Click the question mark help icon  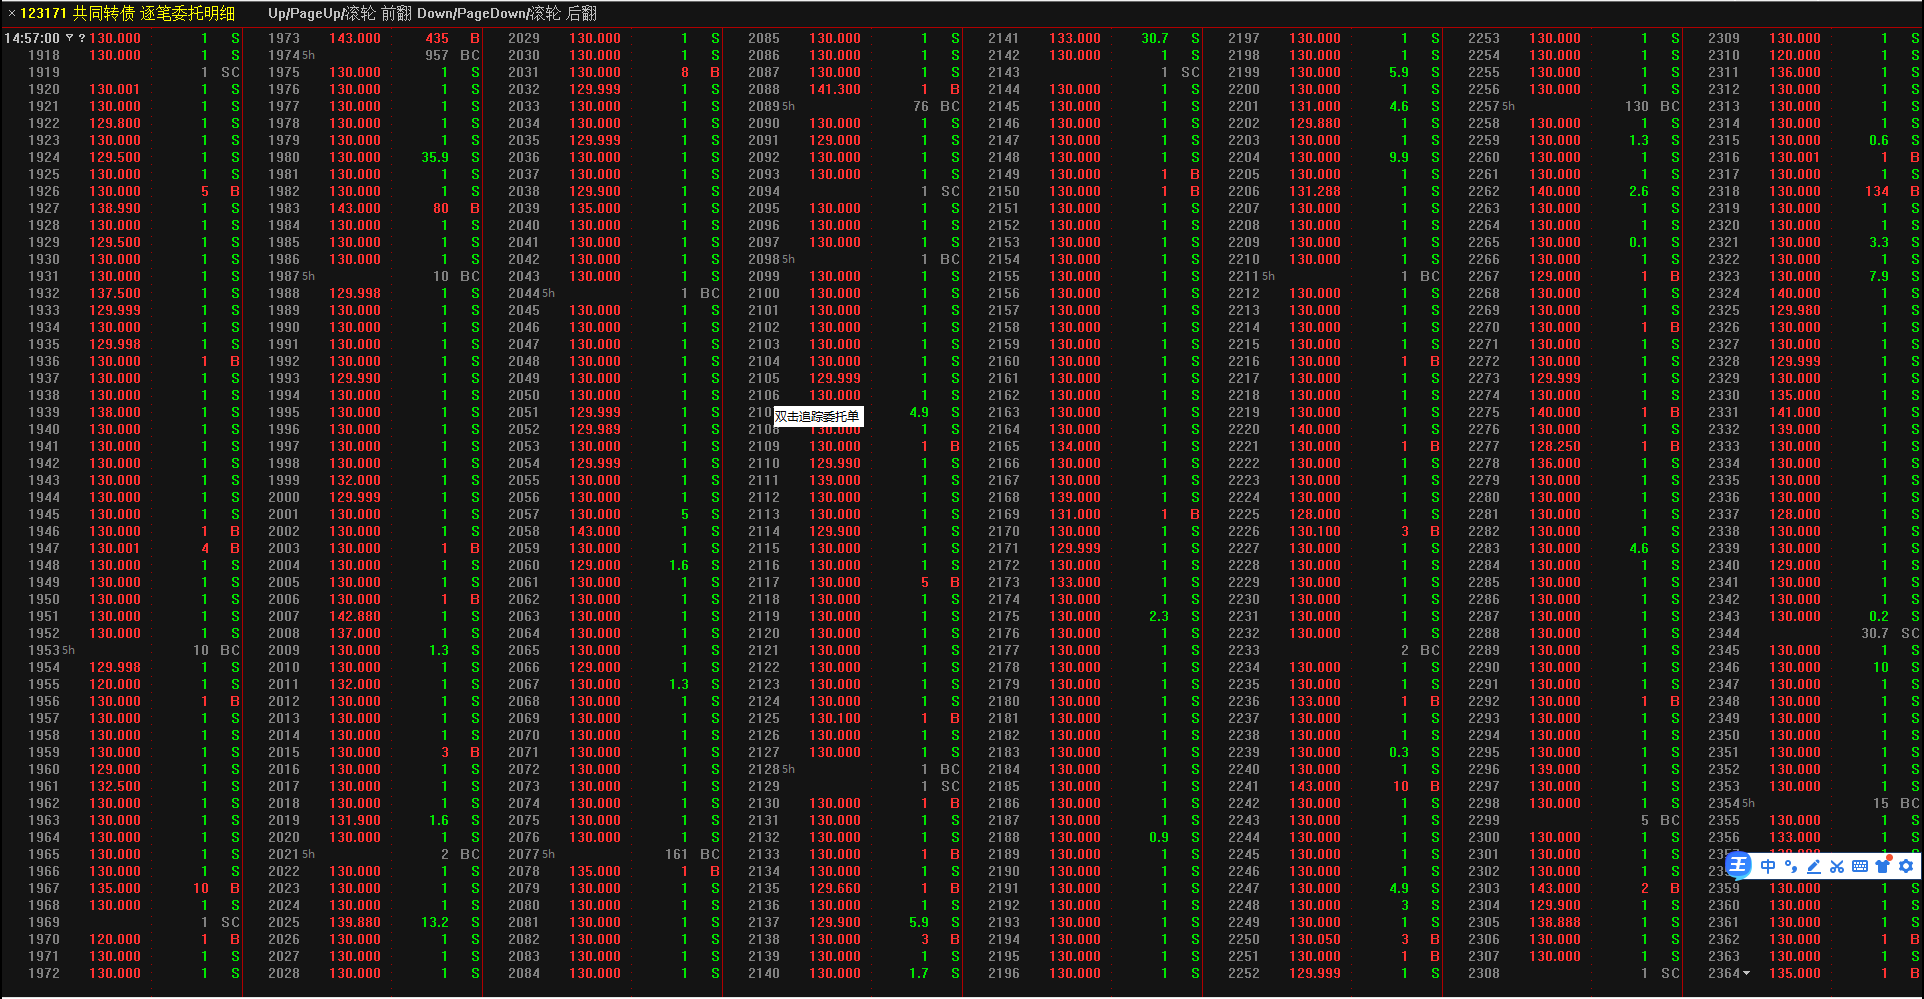(82, 38)
